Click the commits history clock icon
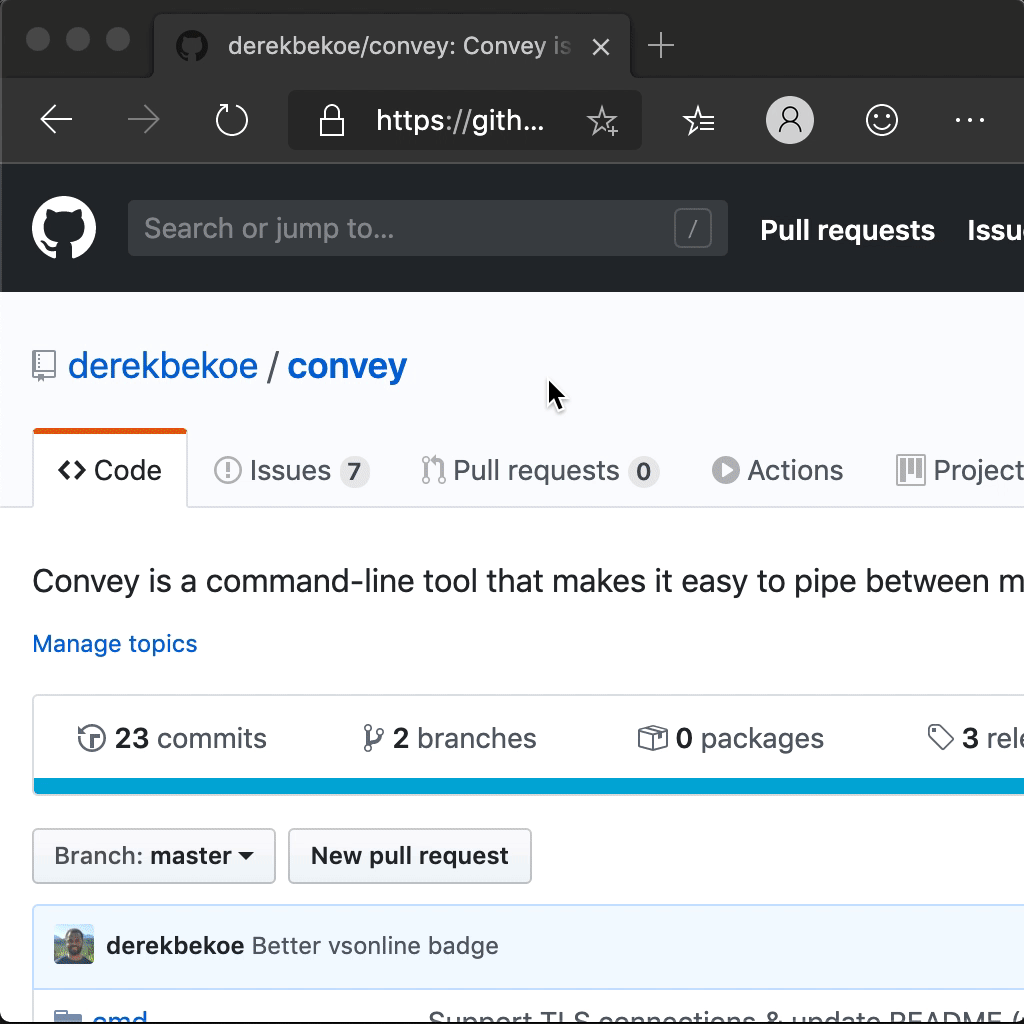This screenshot has width=1024, height=1024. 91,739
